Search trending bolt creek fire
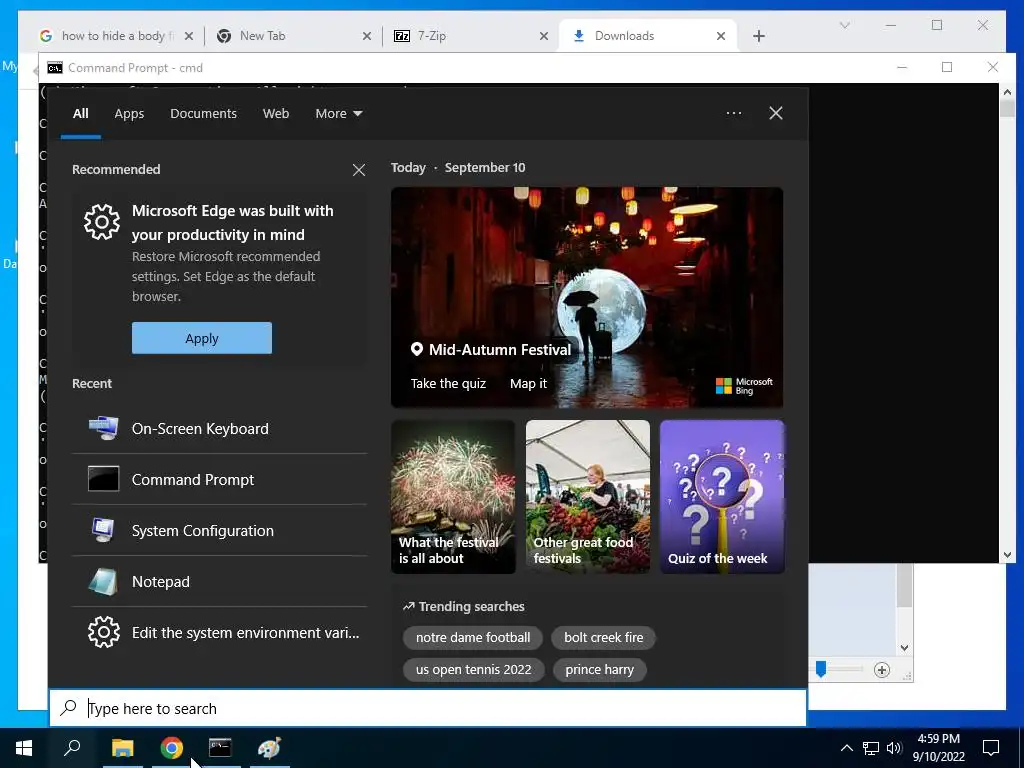 click(x=603, y=637)
